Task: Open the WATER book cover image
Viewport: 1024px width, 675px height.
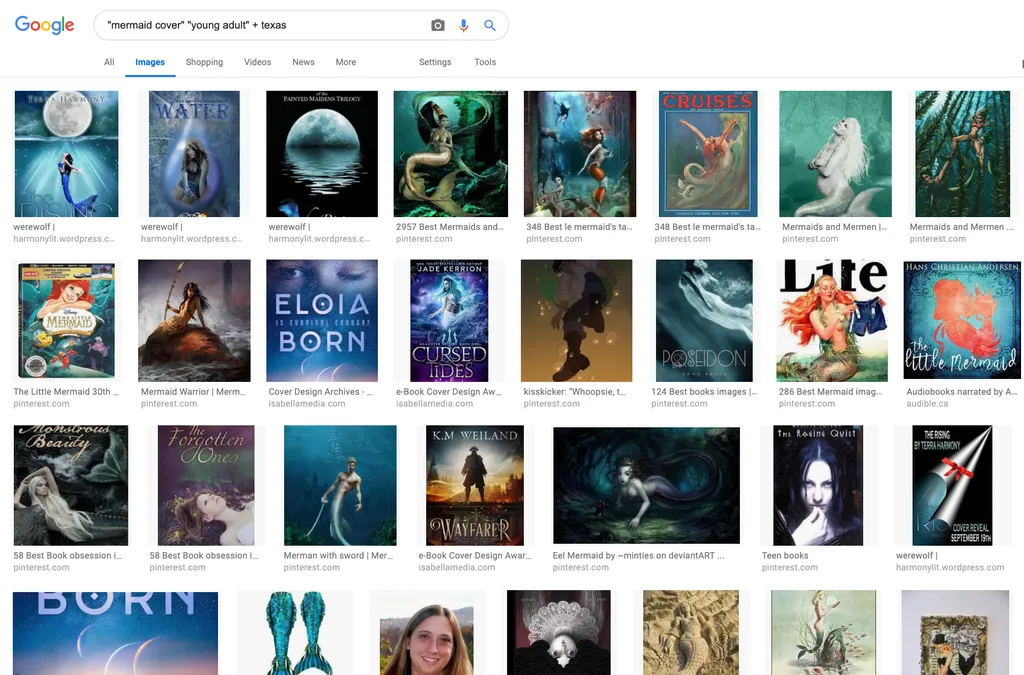Action: (194, 154)
